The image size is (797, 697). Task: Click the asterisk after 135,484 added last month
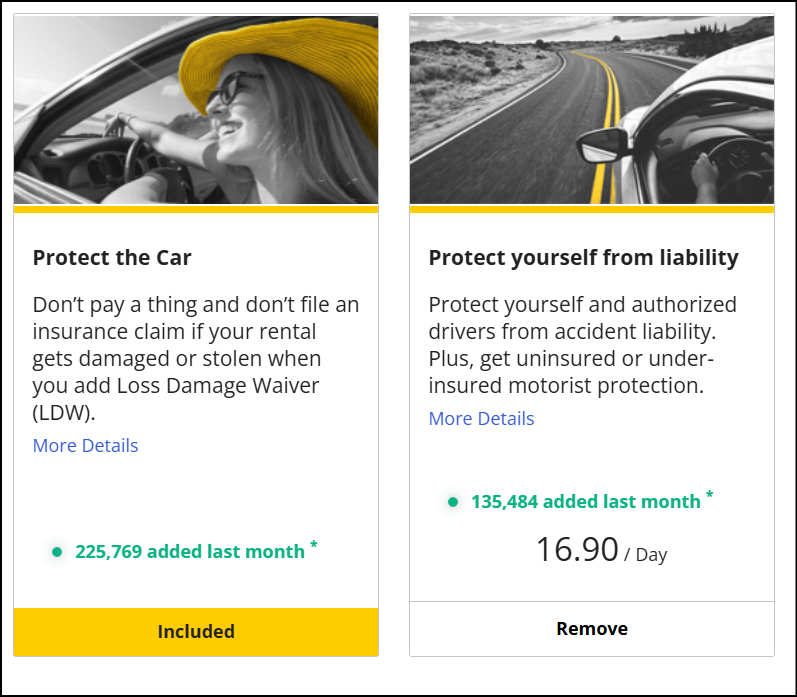(x=709, y=496)
